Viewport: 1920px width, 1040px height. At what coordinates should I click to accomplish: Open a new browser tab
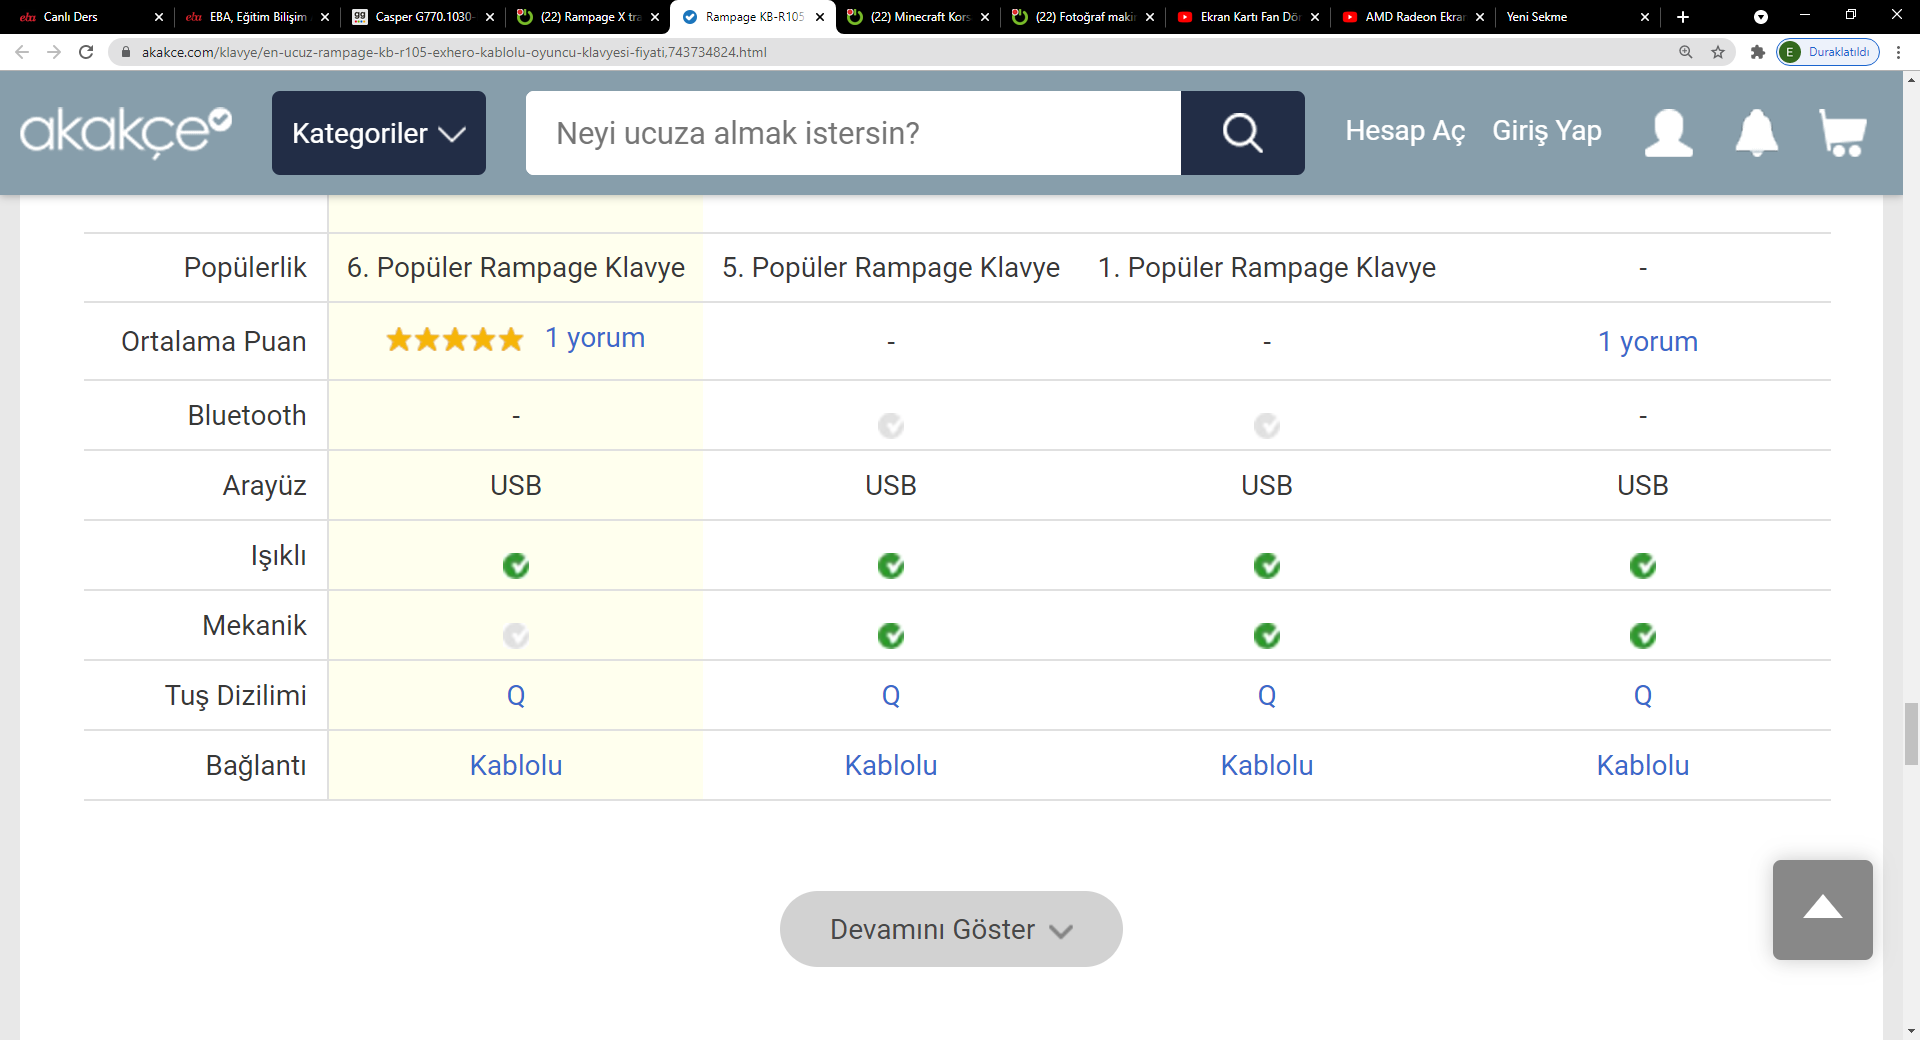click(1683, 17)
